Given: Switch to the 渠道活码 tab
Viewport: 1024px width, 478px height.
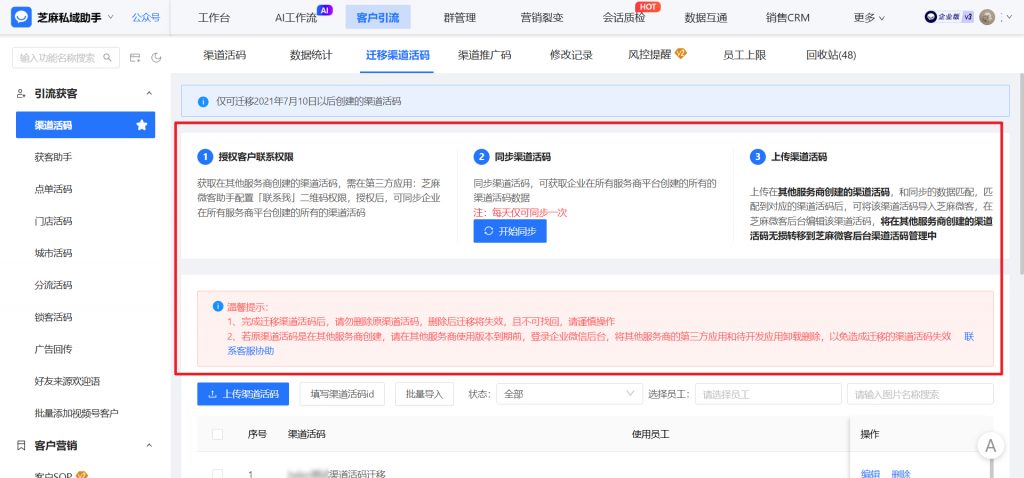Looking at the screenshot, I should pos(225,55).
